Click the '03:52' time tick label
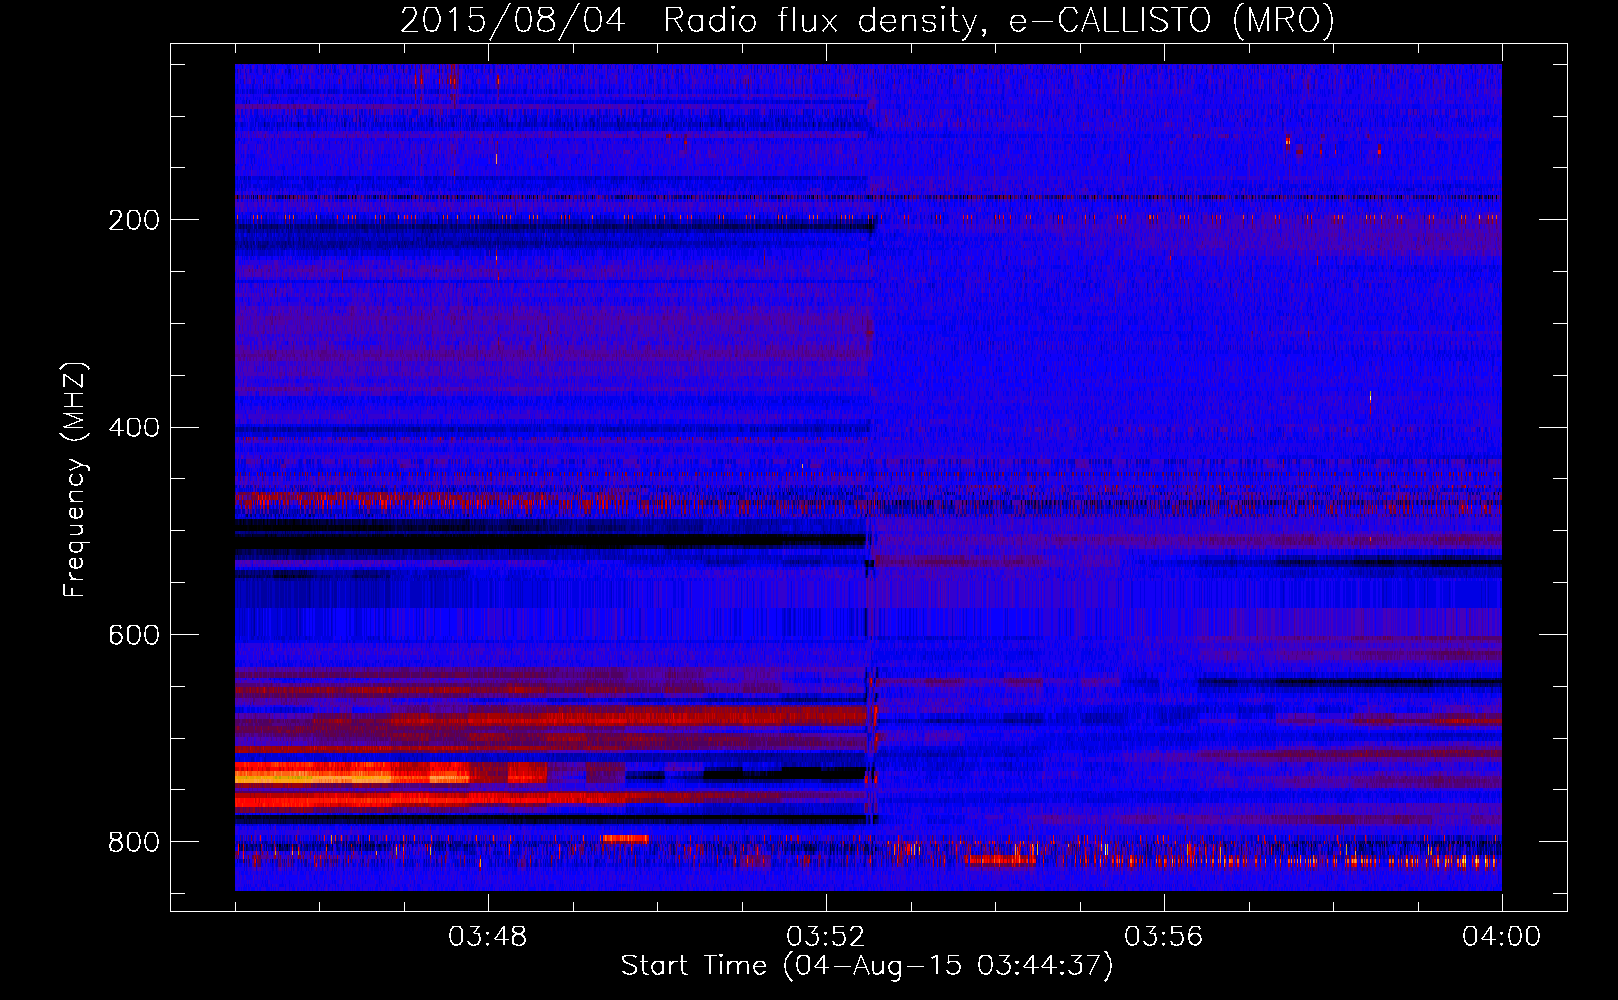The image size is (1618, 1000). (x=825, y=937)
